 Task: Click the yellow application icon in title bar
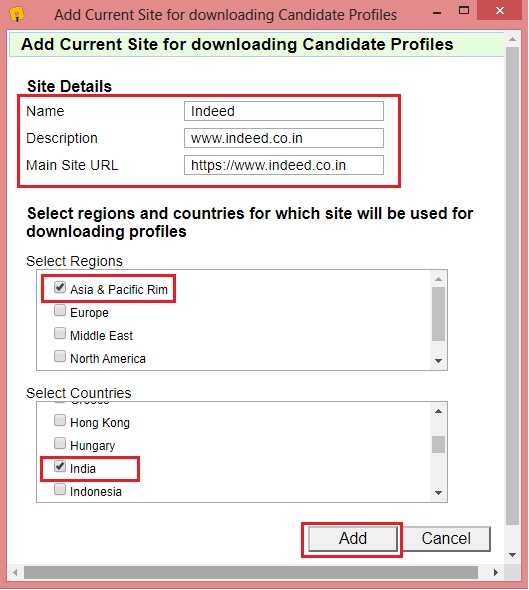[17, 14]
